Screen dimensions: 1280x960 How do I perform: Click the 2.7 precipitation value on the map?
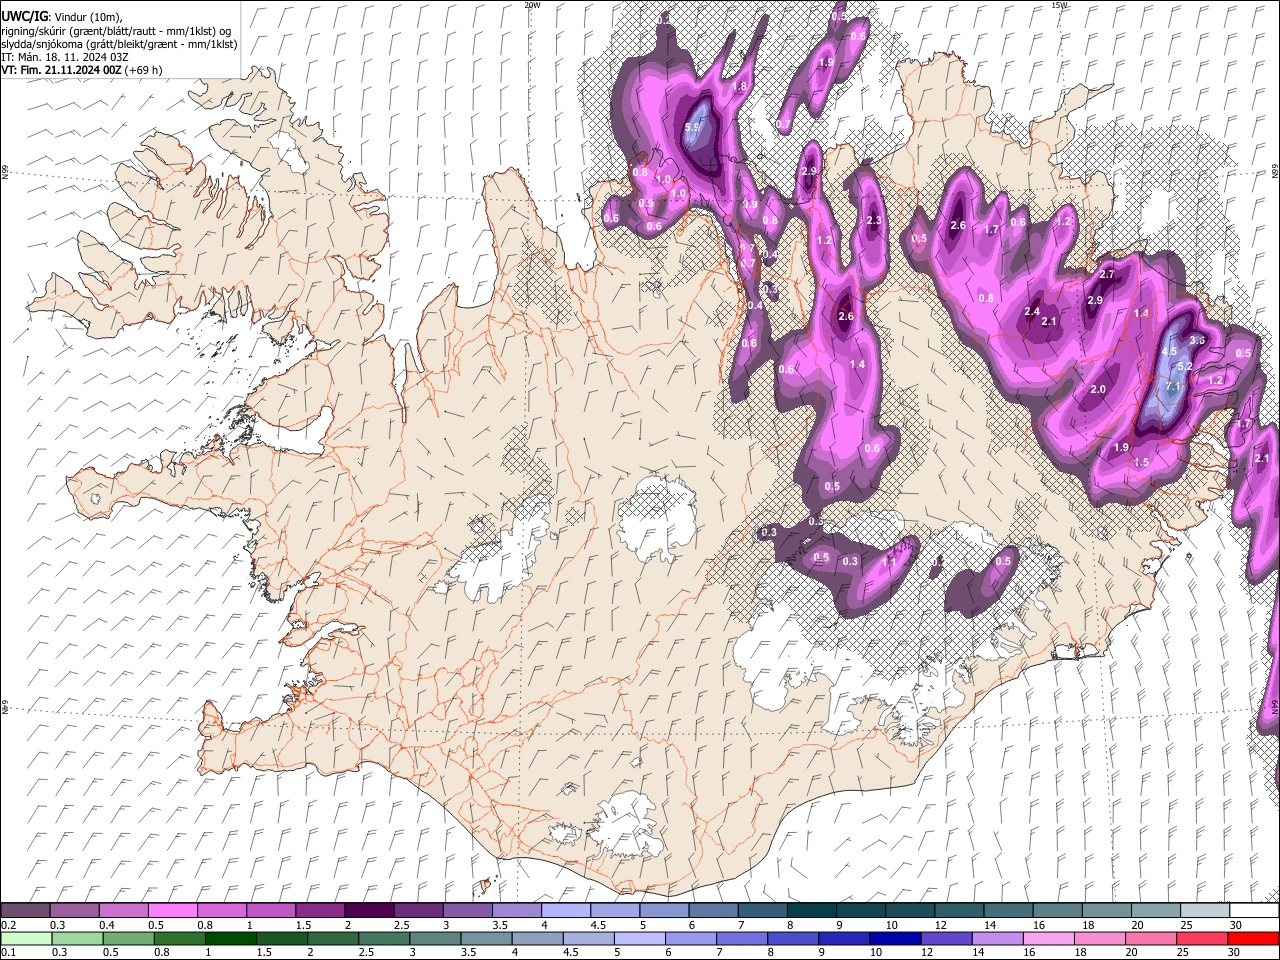coord(1107,274)
